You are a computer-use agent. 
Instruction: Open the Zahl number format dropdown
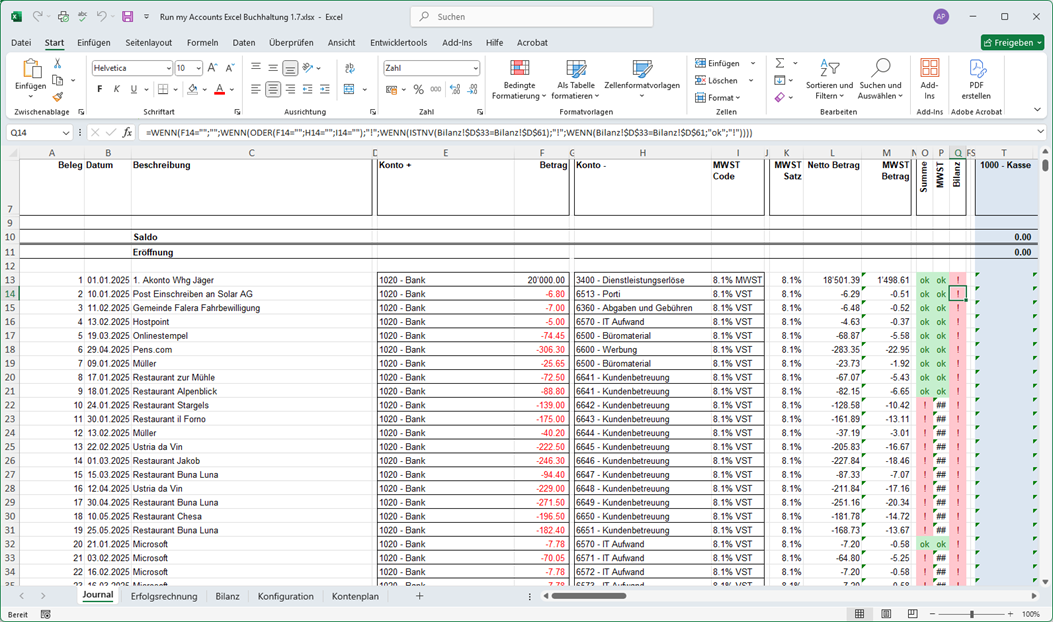click(x=475, y=68)
